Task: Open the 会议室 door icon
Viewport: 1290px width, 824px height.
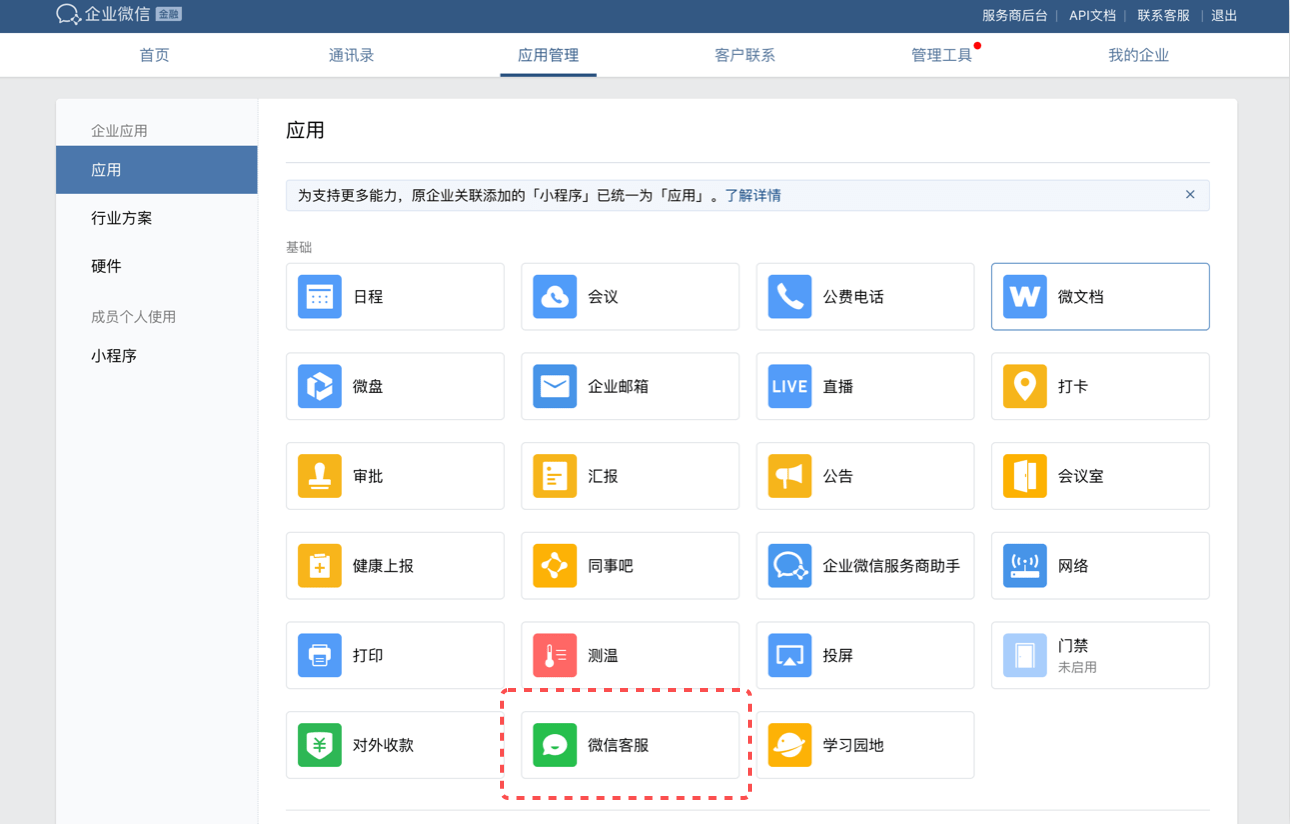Action: coord(1024,476)
